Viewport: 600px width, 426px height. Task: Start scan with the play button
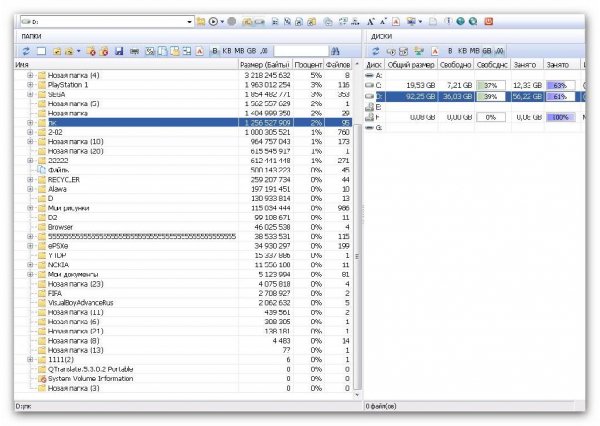[213, 22]
